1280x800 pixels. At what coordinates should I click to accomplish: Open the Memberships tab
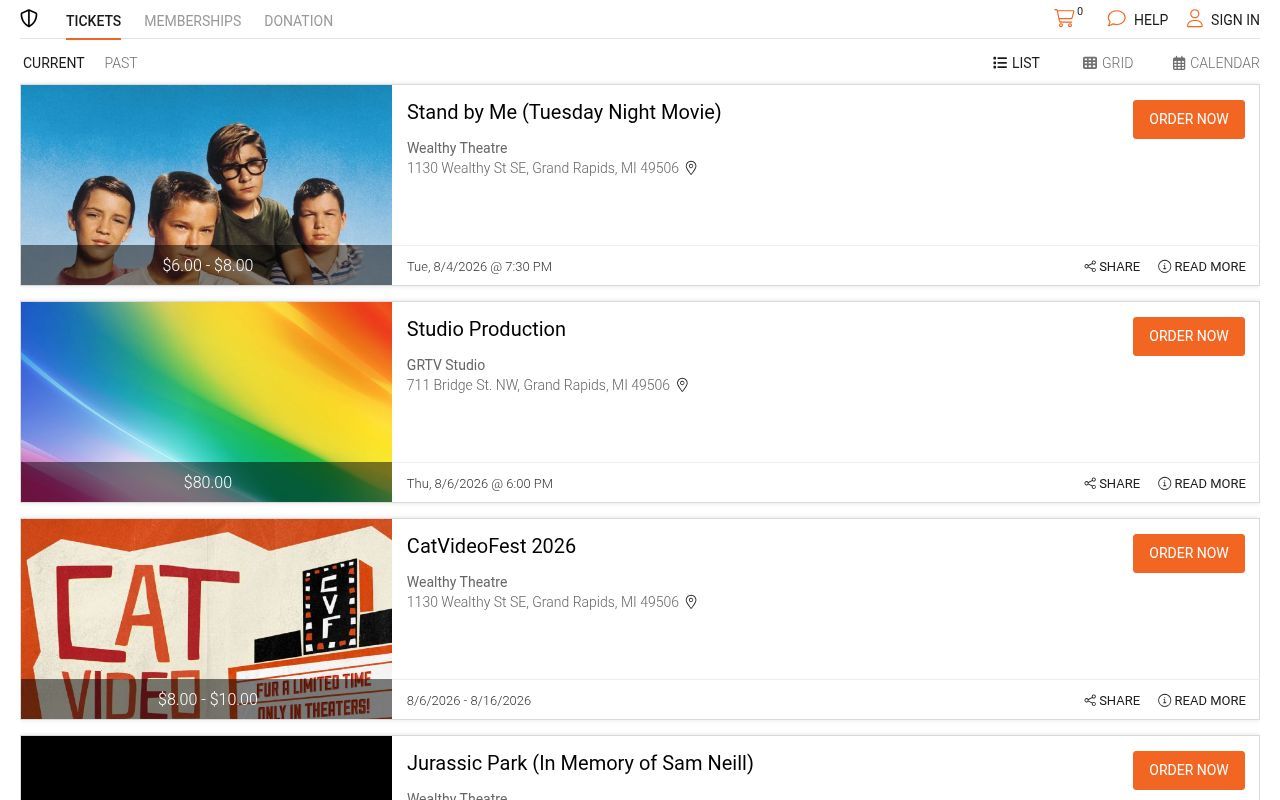[192, 21]
